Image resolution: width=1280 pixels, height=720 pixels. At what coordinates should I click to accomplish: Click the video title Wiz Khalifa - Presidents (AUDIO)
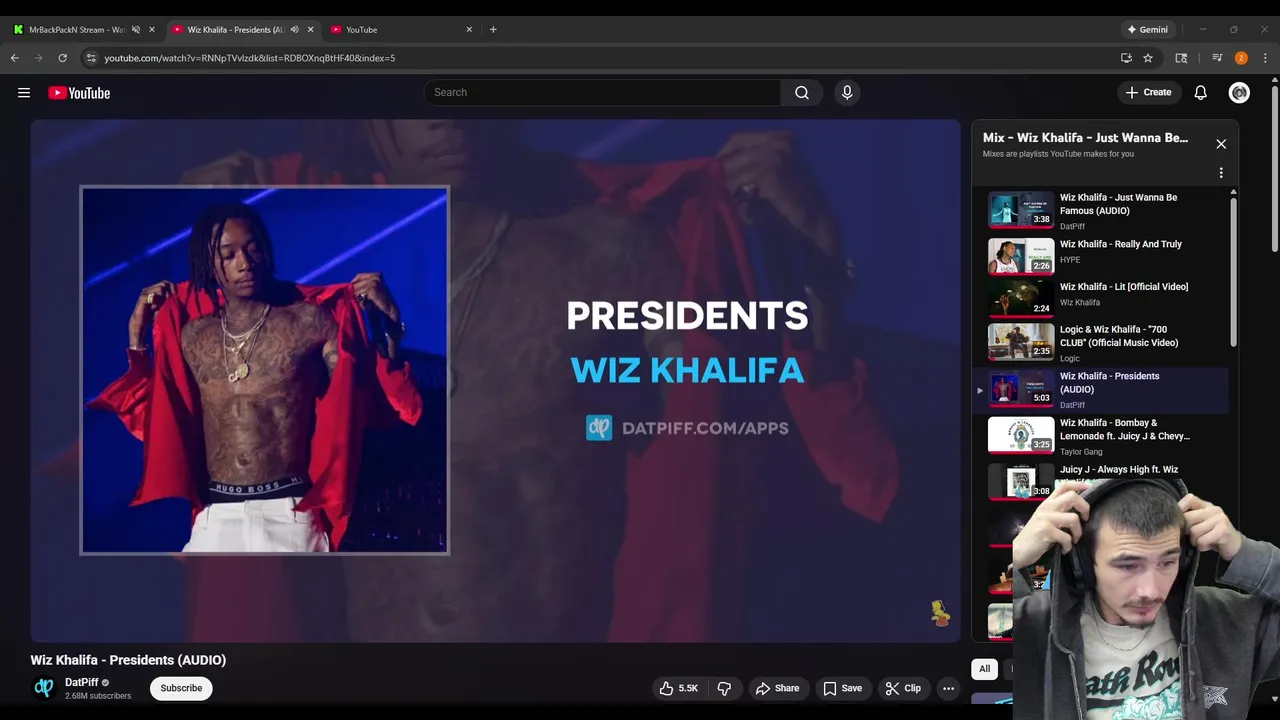coord(128,660)
